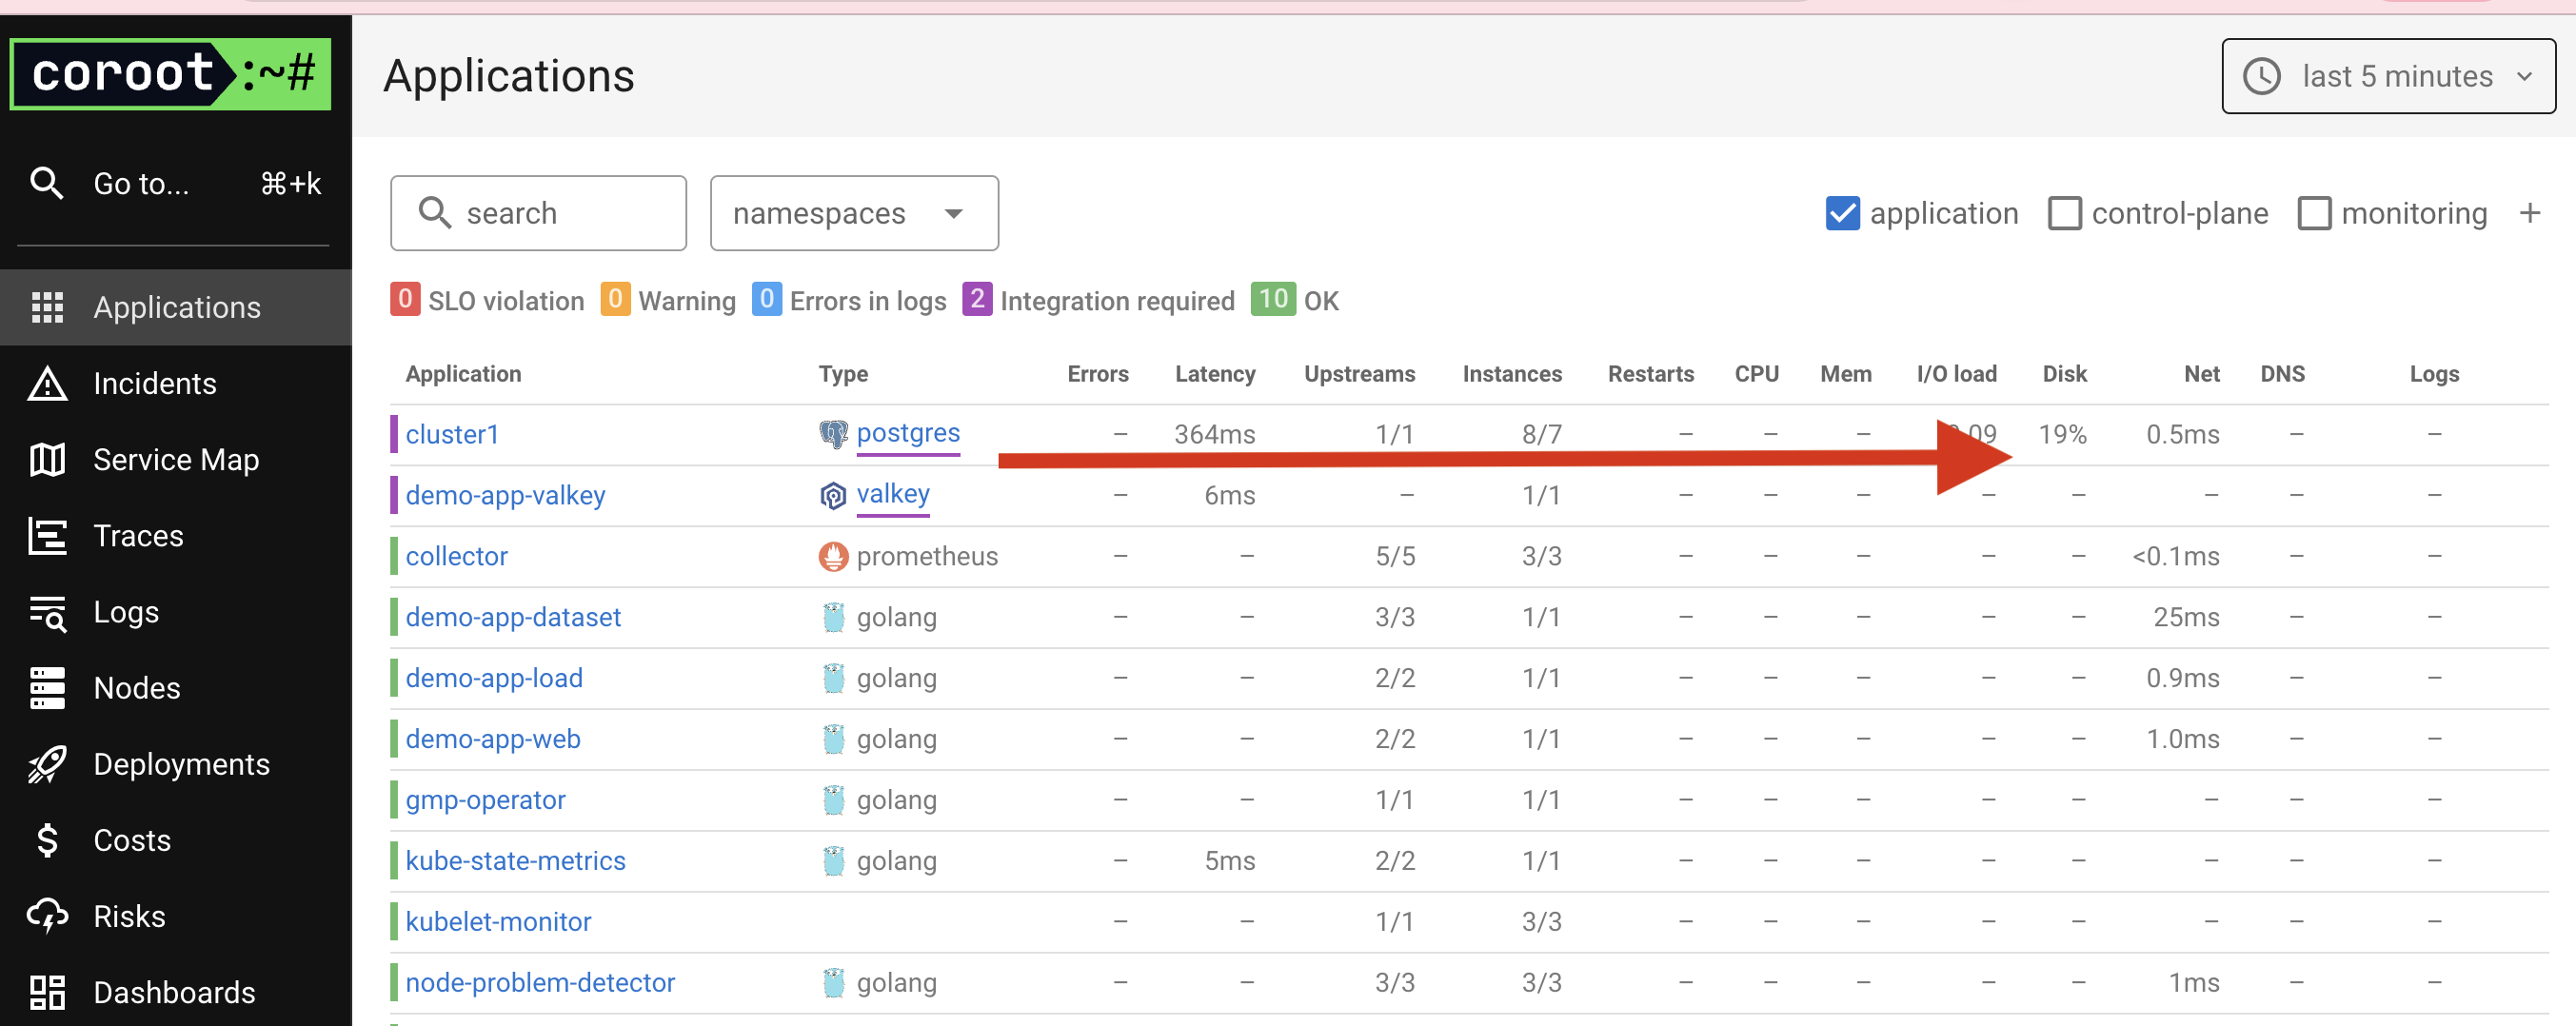Click the Net column header
The width and height of the screenshot is (2576, 1026).
pyautogui.click(x=2201, y=374)
